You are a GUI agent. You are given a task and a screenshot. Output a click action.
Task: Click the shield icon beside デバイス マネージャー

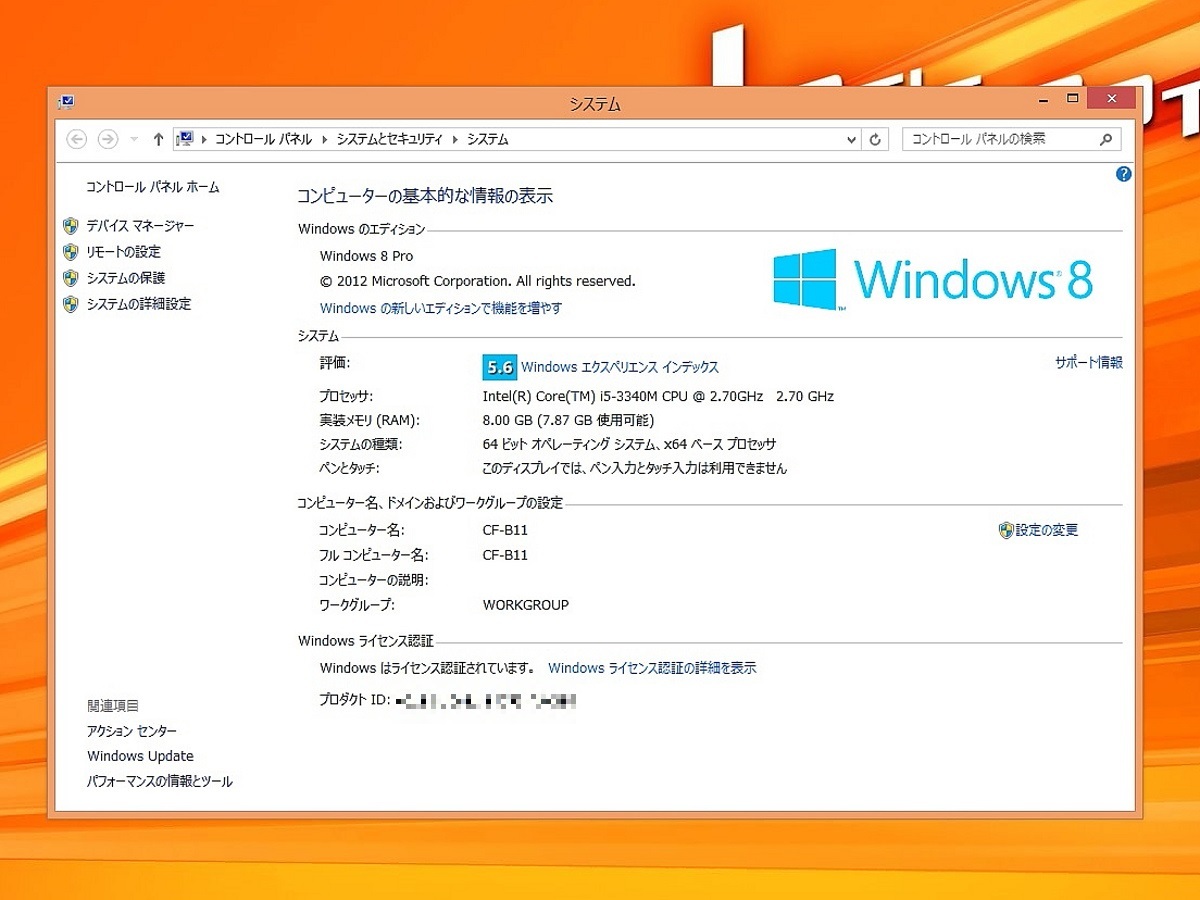coord(70,226)
